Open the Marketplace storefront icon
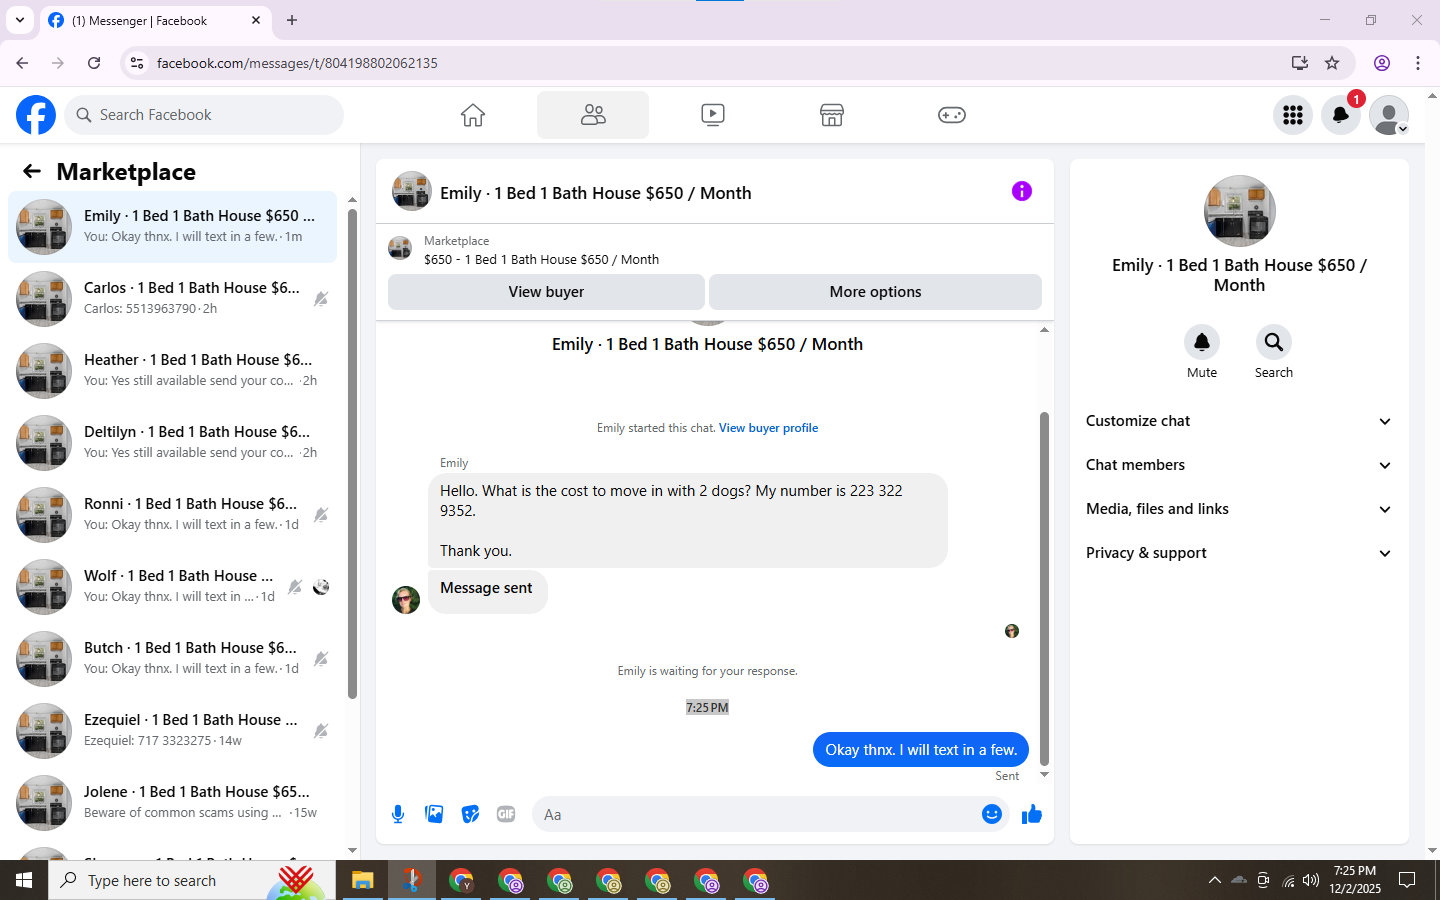Viewport: 1440px width, 900px height. coord(832,115)
